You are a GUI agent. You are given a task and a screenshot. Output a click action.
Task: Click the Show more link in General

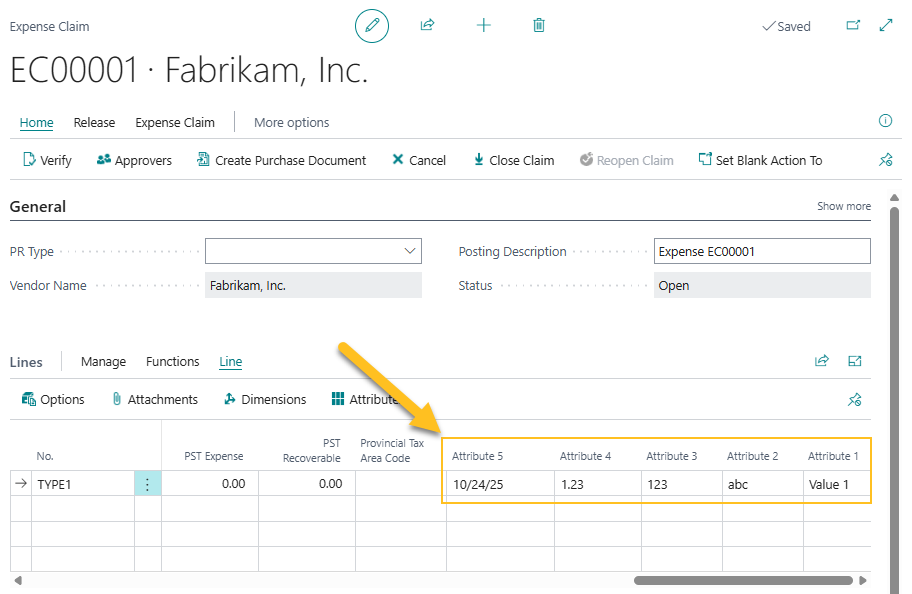843,205
